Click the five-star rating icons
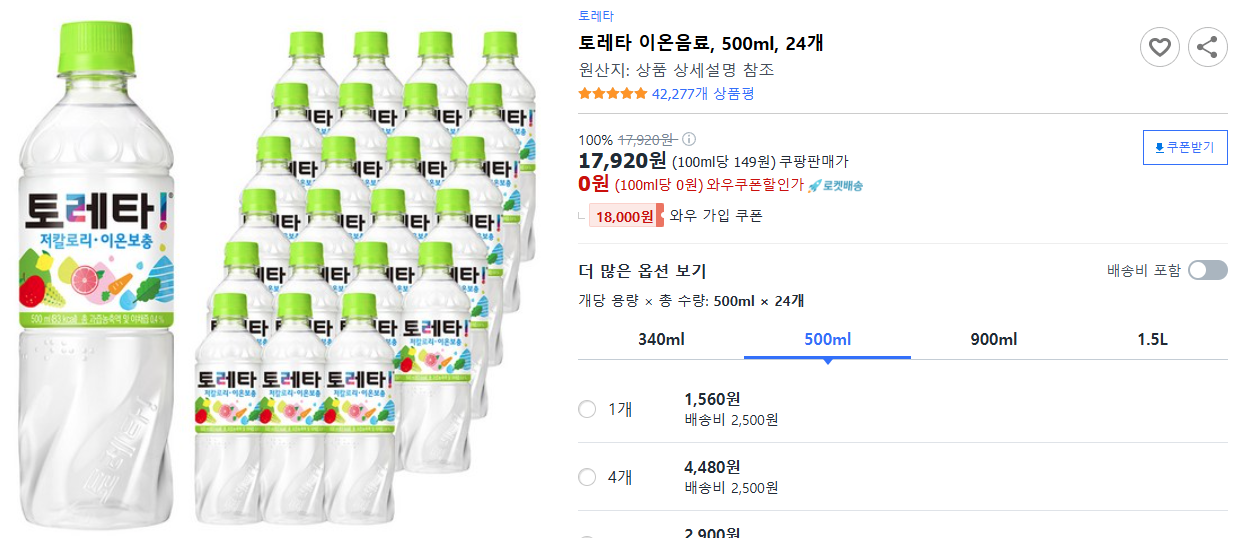1236x538 pixels. [612, 94]
